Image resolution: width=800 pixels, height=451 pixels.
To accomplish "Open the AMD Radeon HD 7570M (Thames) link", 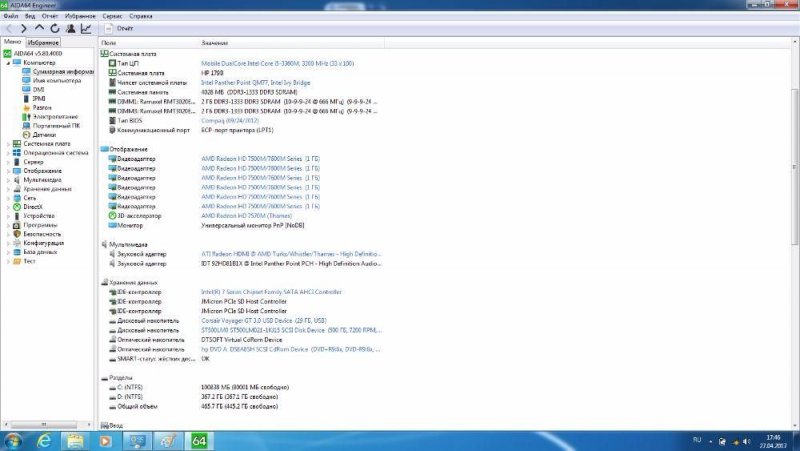I will 246,216.
